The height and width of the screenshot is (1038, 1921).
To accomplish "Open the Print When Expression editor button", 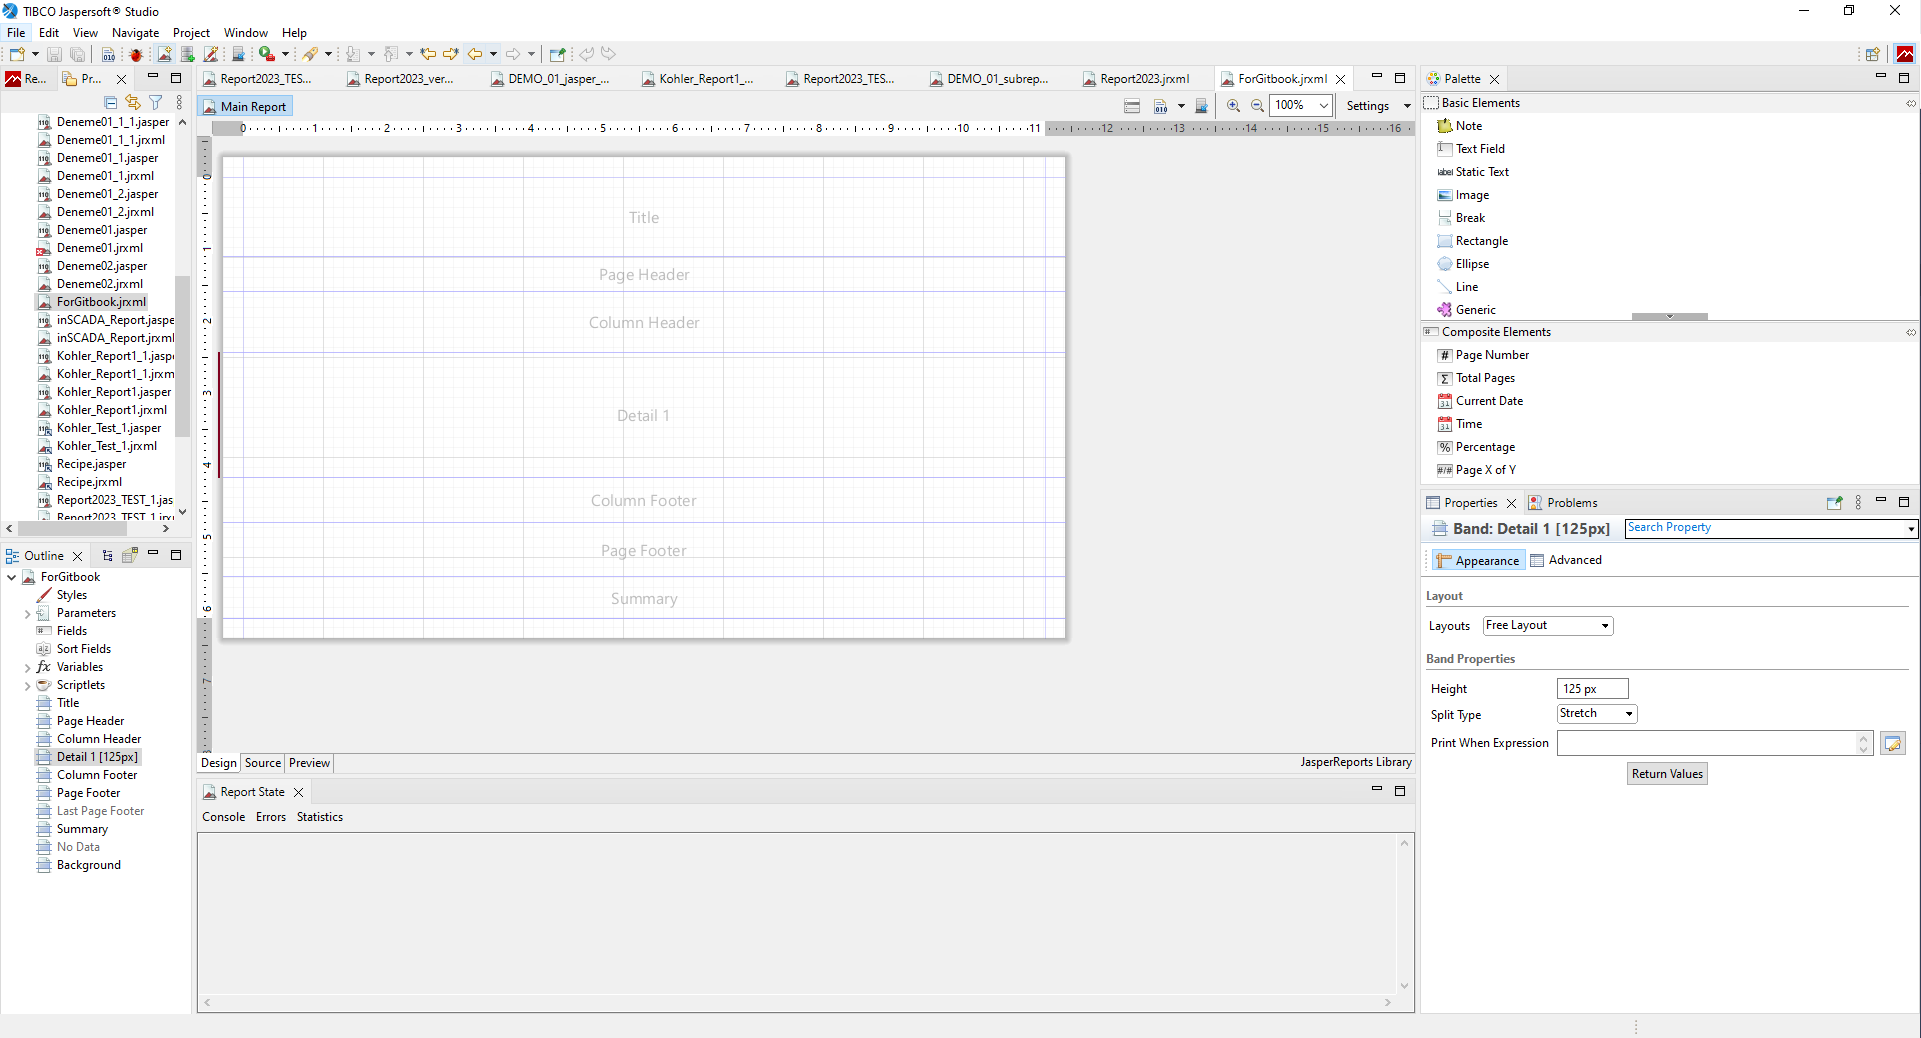I will point(1892,744).
